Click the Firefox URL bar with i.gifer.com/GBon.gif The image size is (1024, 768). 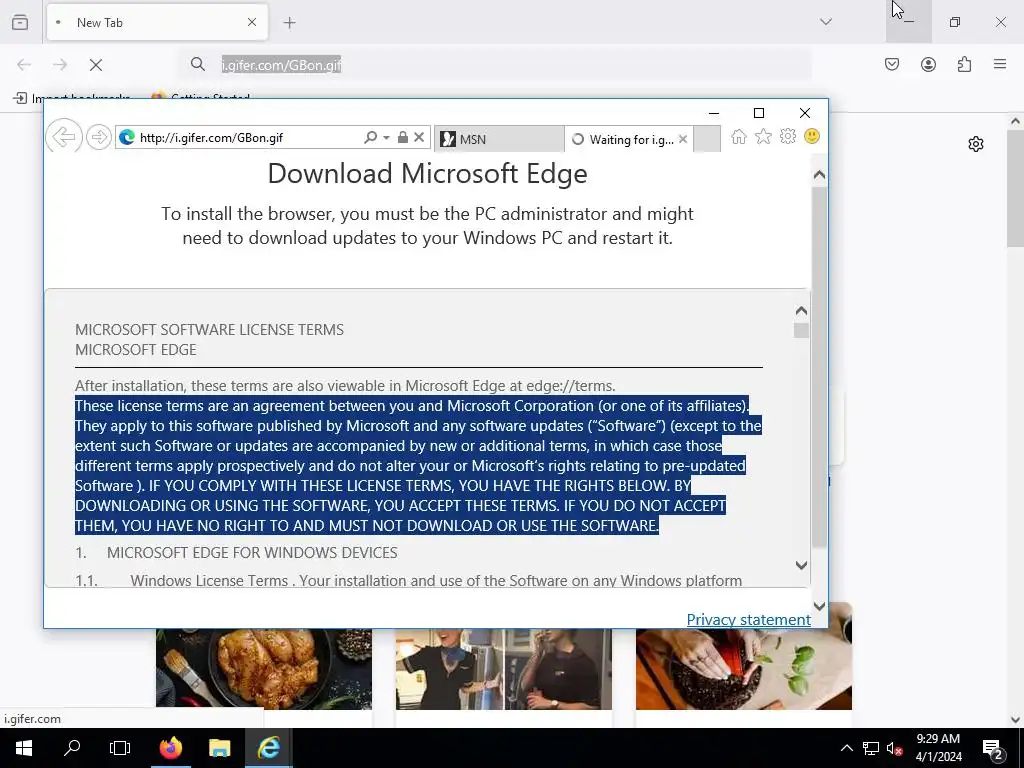click(496, 65)
